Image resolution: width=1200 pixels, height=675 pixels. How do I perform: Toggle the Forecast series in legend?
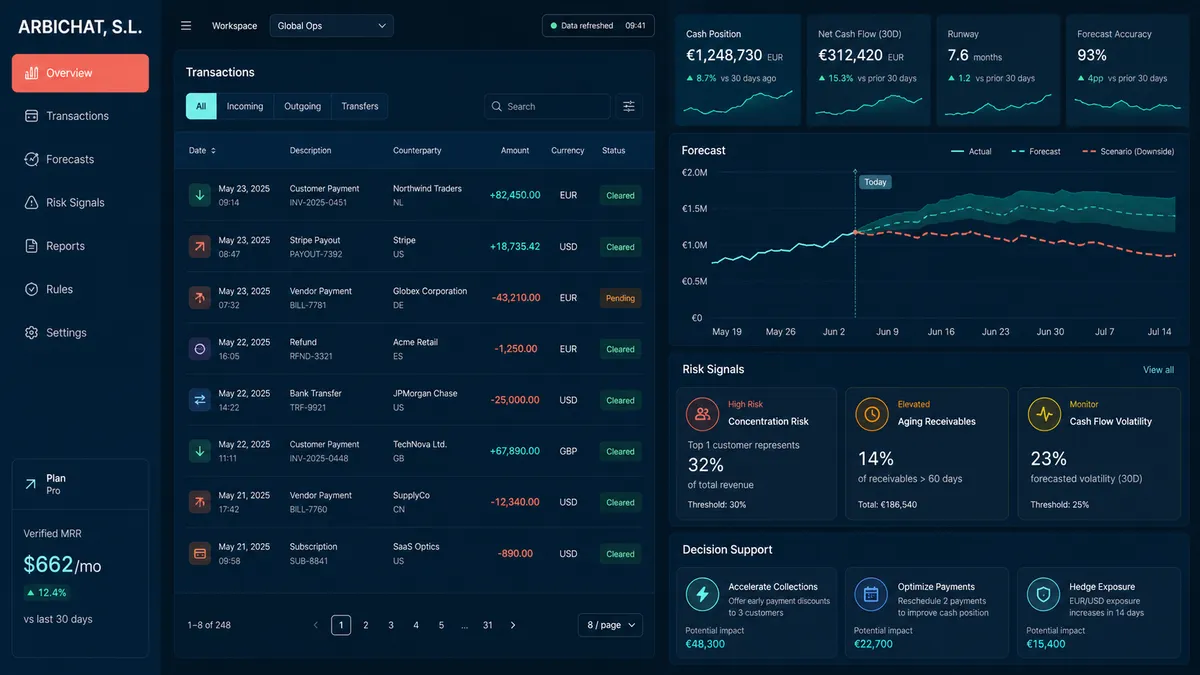(x=1036, y=152)
